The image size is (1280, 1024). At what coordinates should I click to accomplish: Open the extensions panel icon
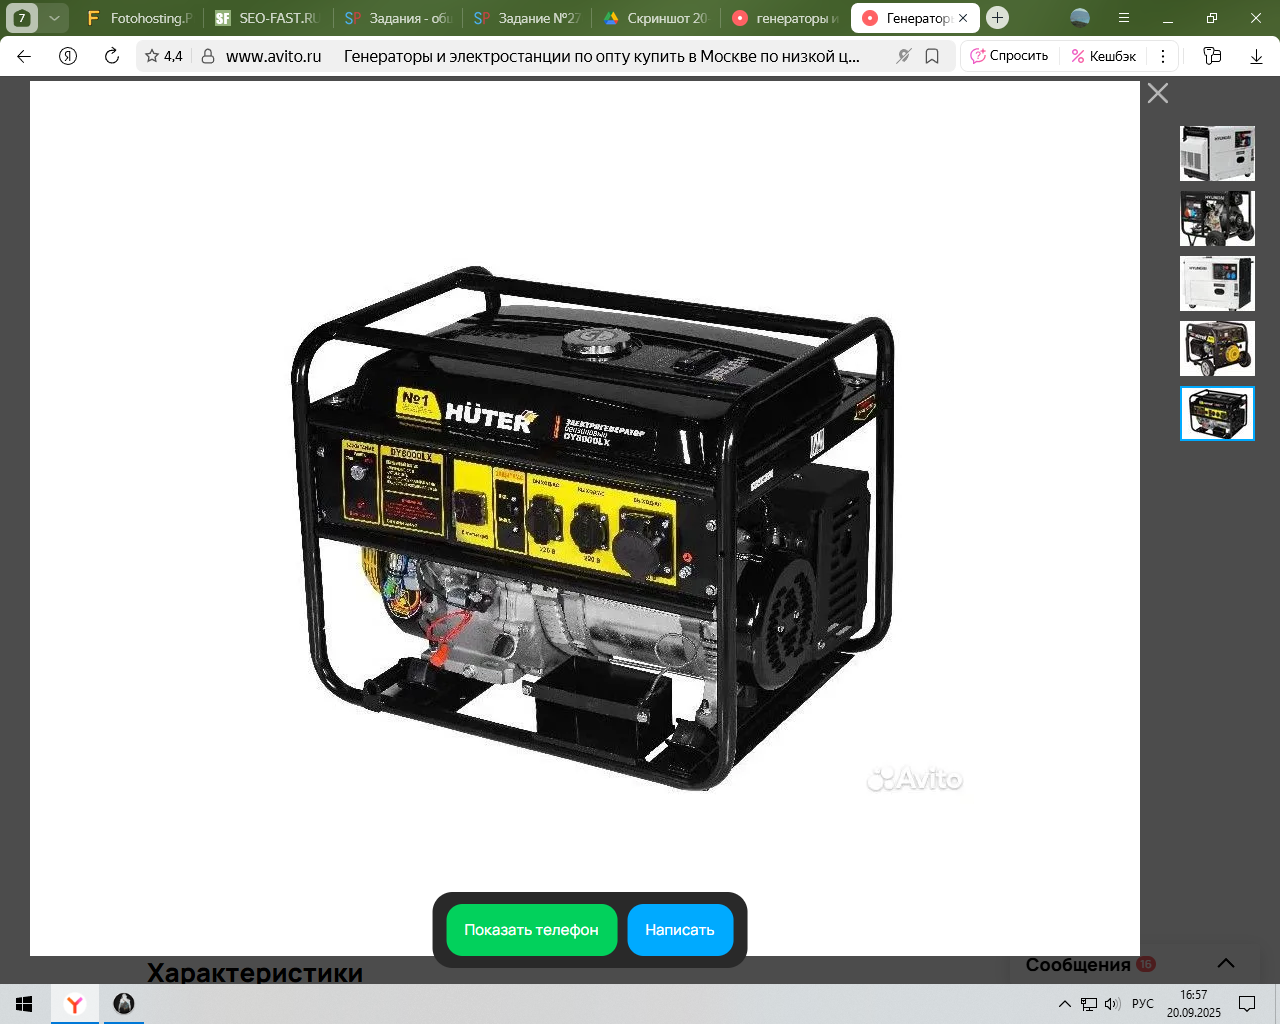pyautogui.click(x=1212, y=56)
